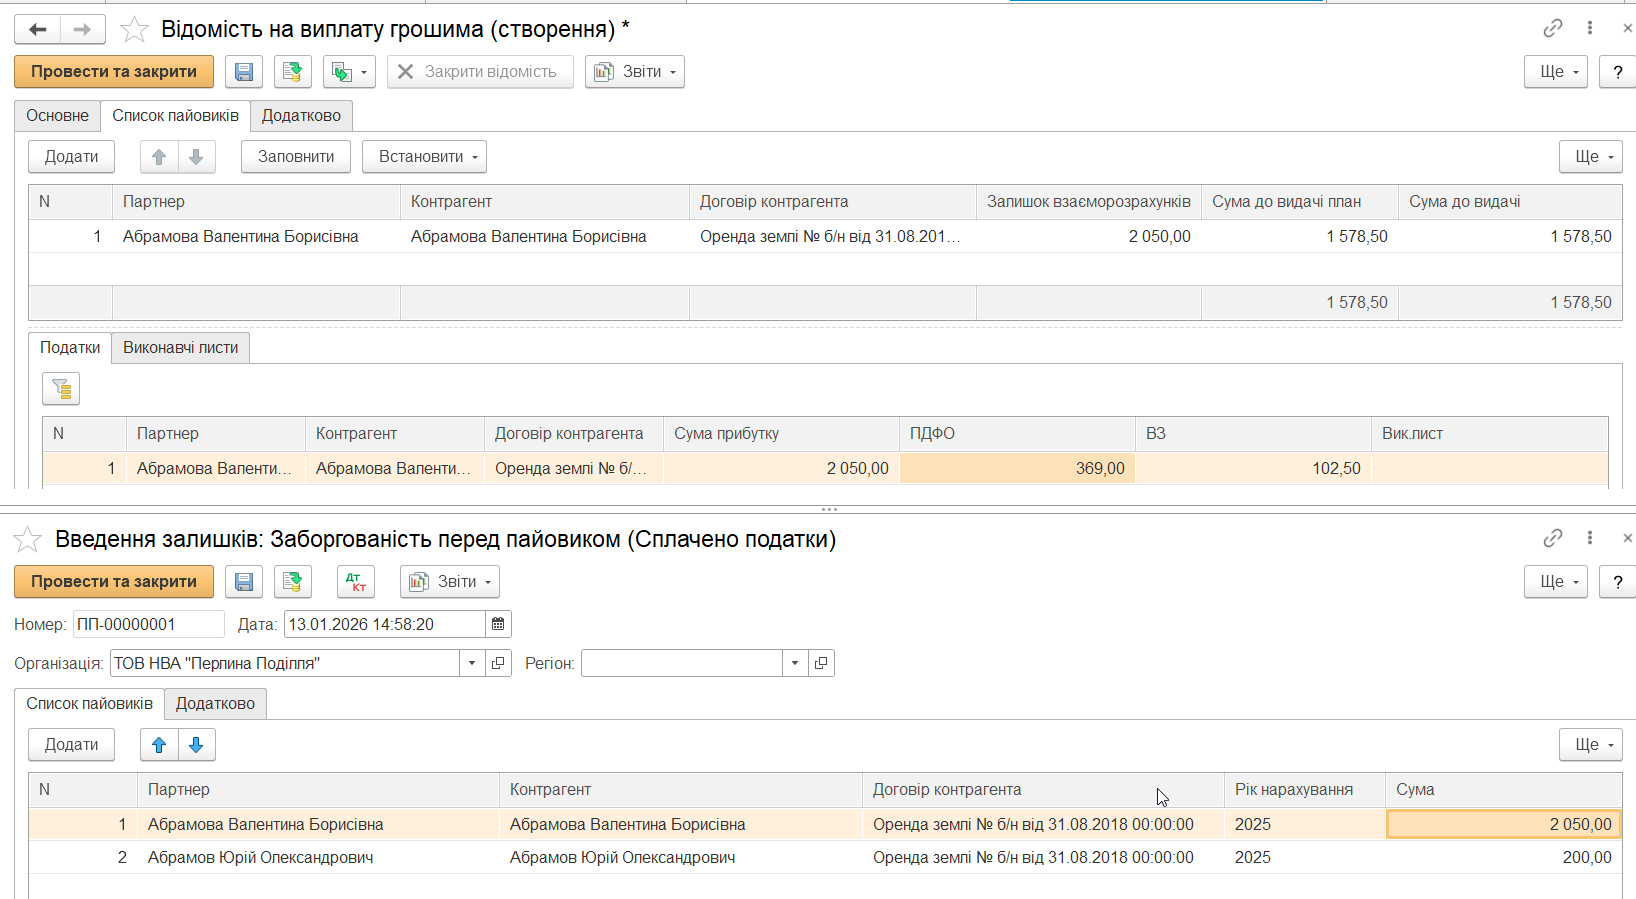Open the Ще menu in the Введення залишків header toolbar
1636x899 pixels.
pos(1556,582)
